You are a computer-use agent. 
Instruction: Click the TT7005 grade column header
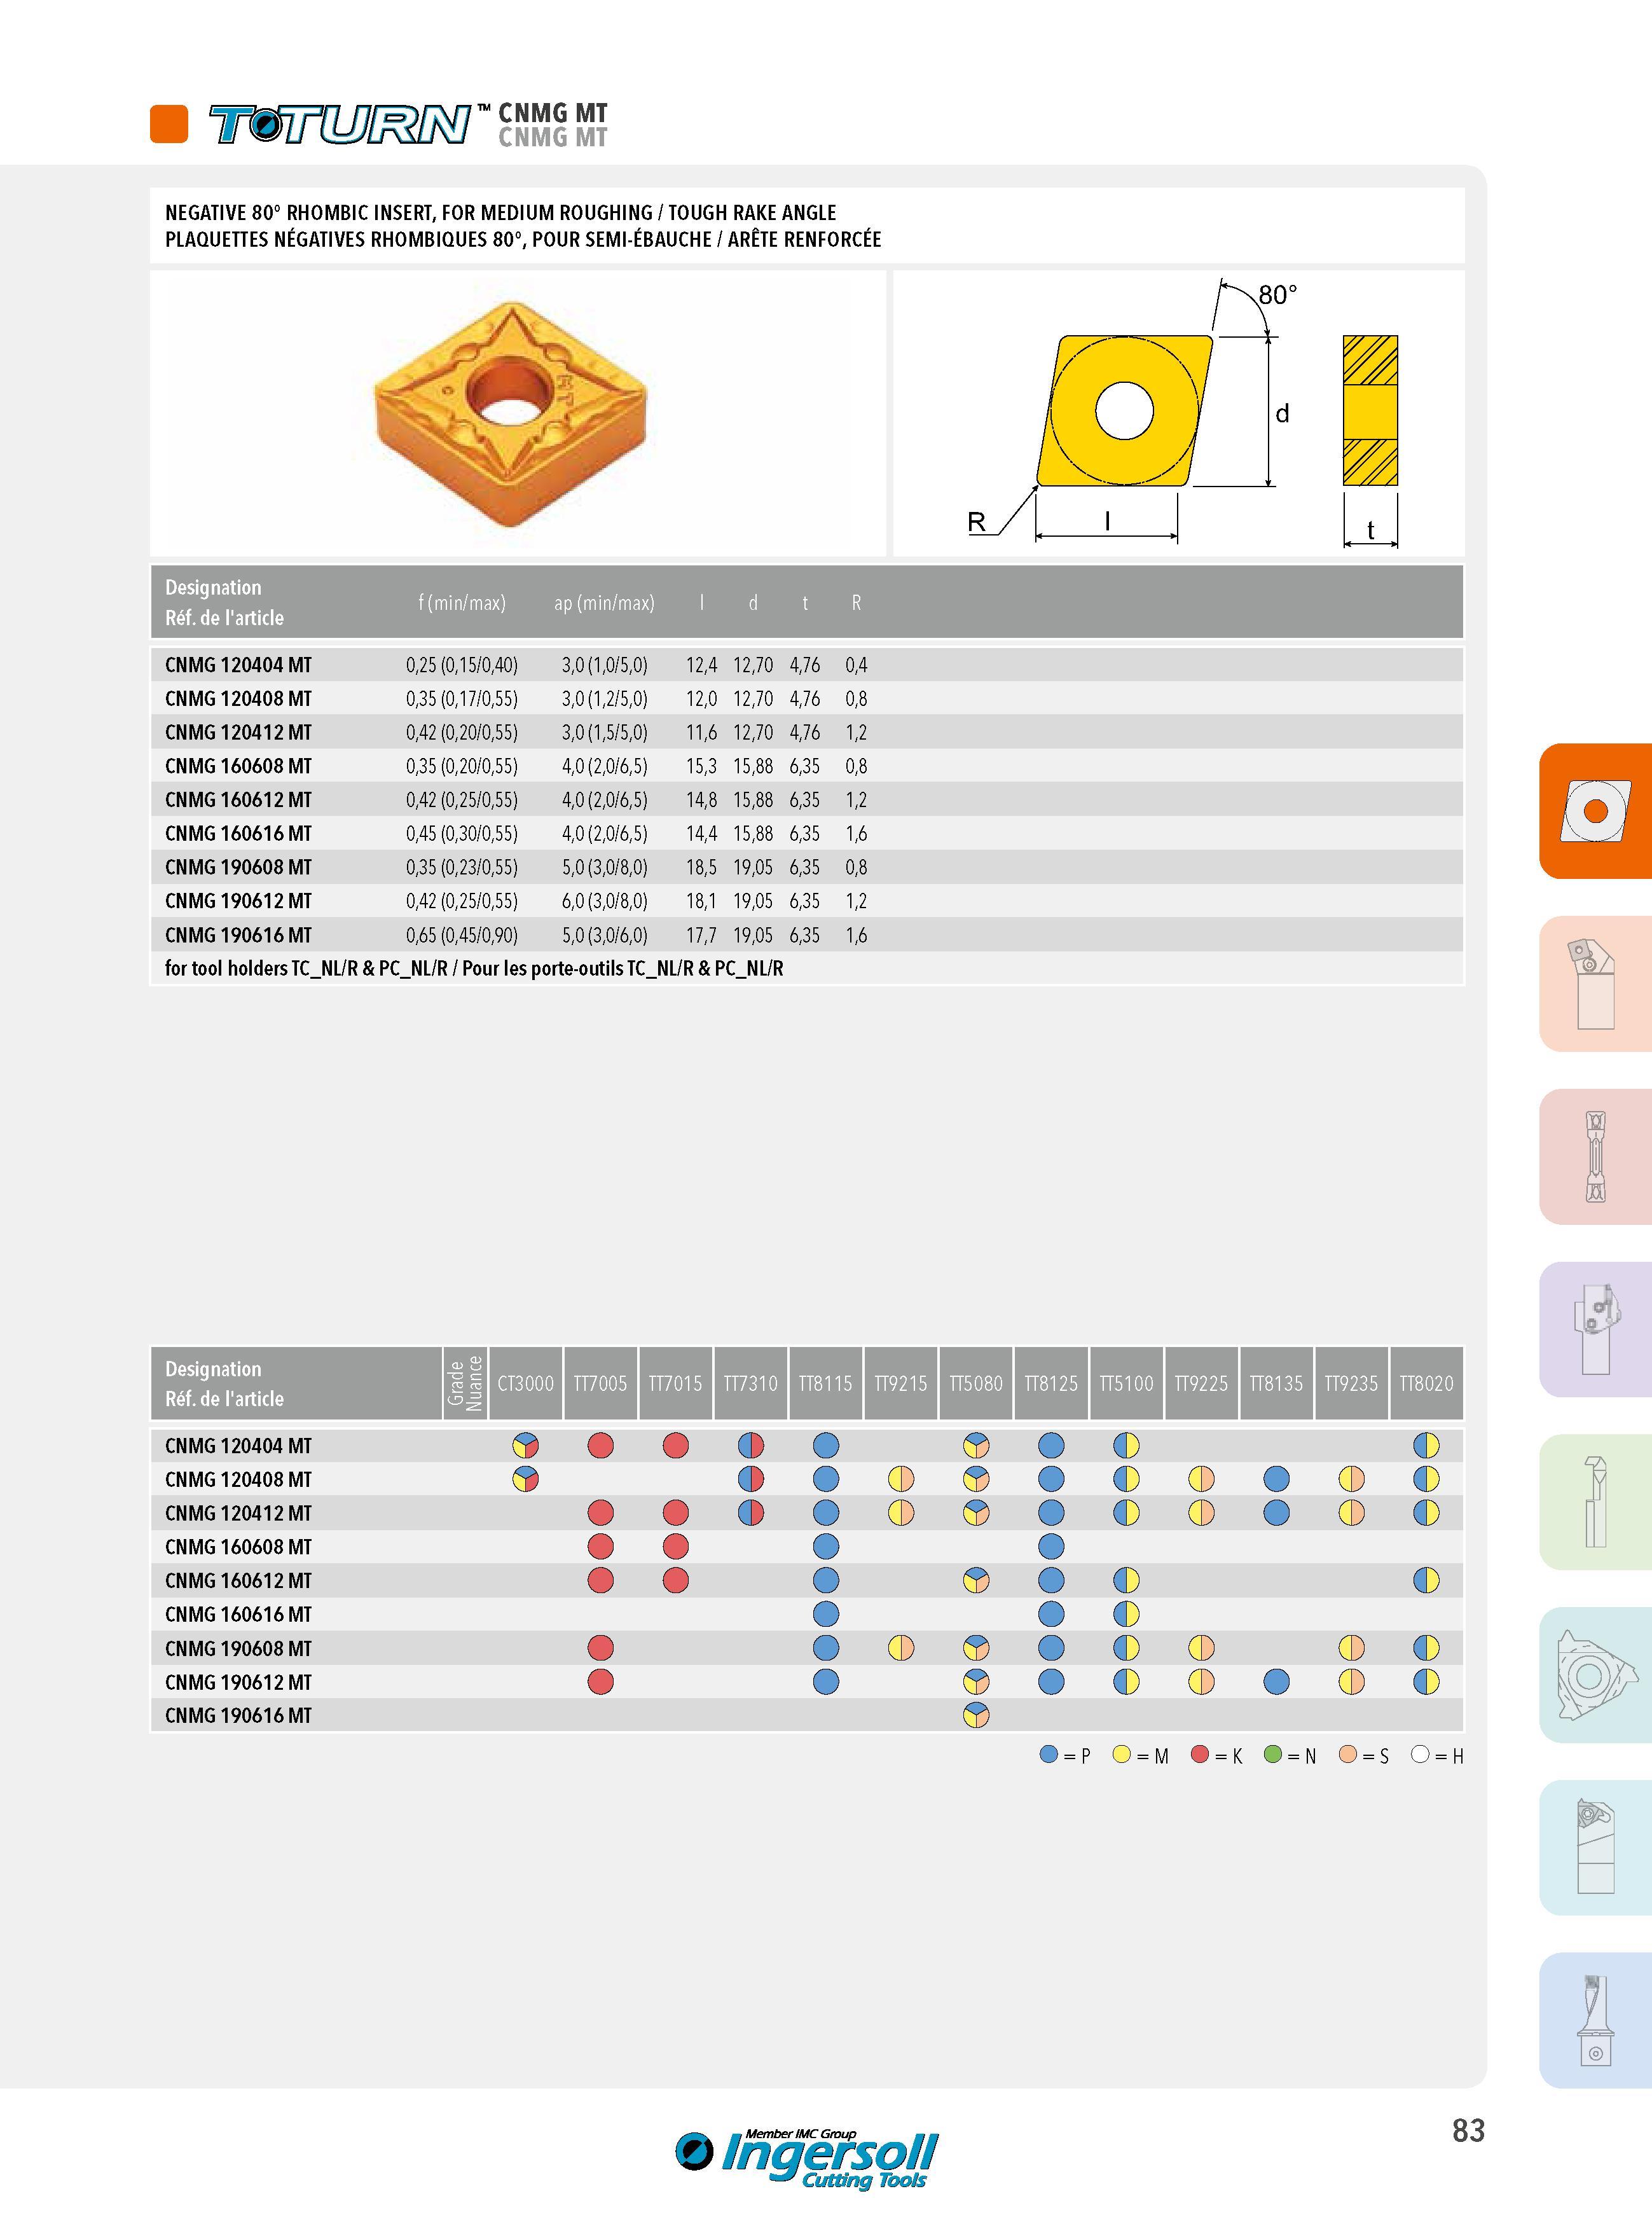(x=601, y=1384)
